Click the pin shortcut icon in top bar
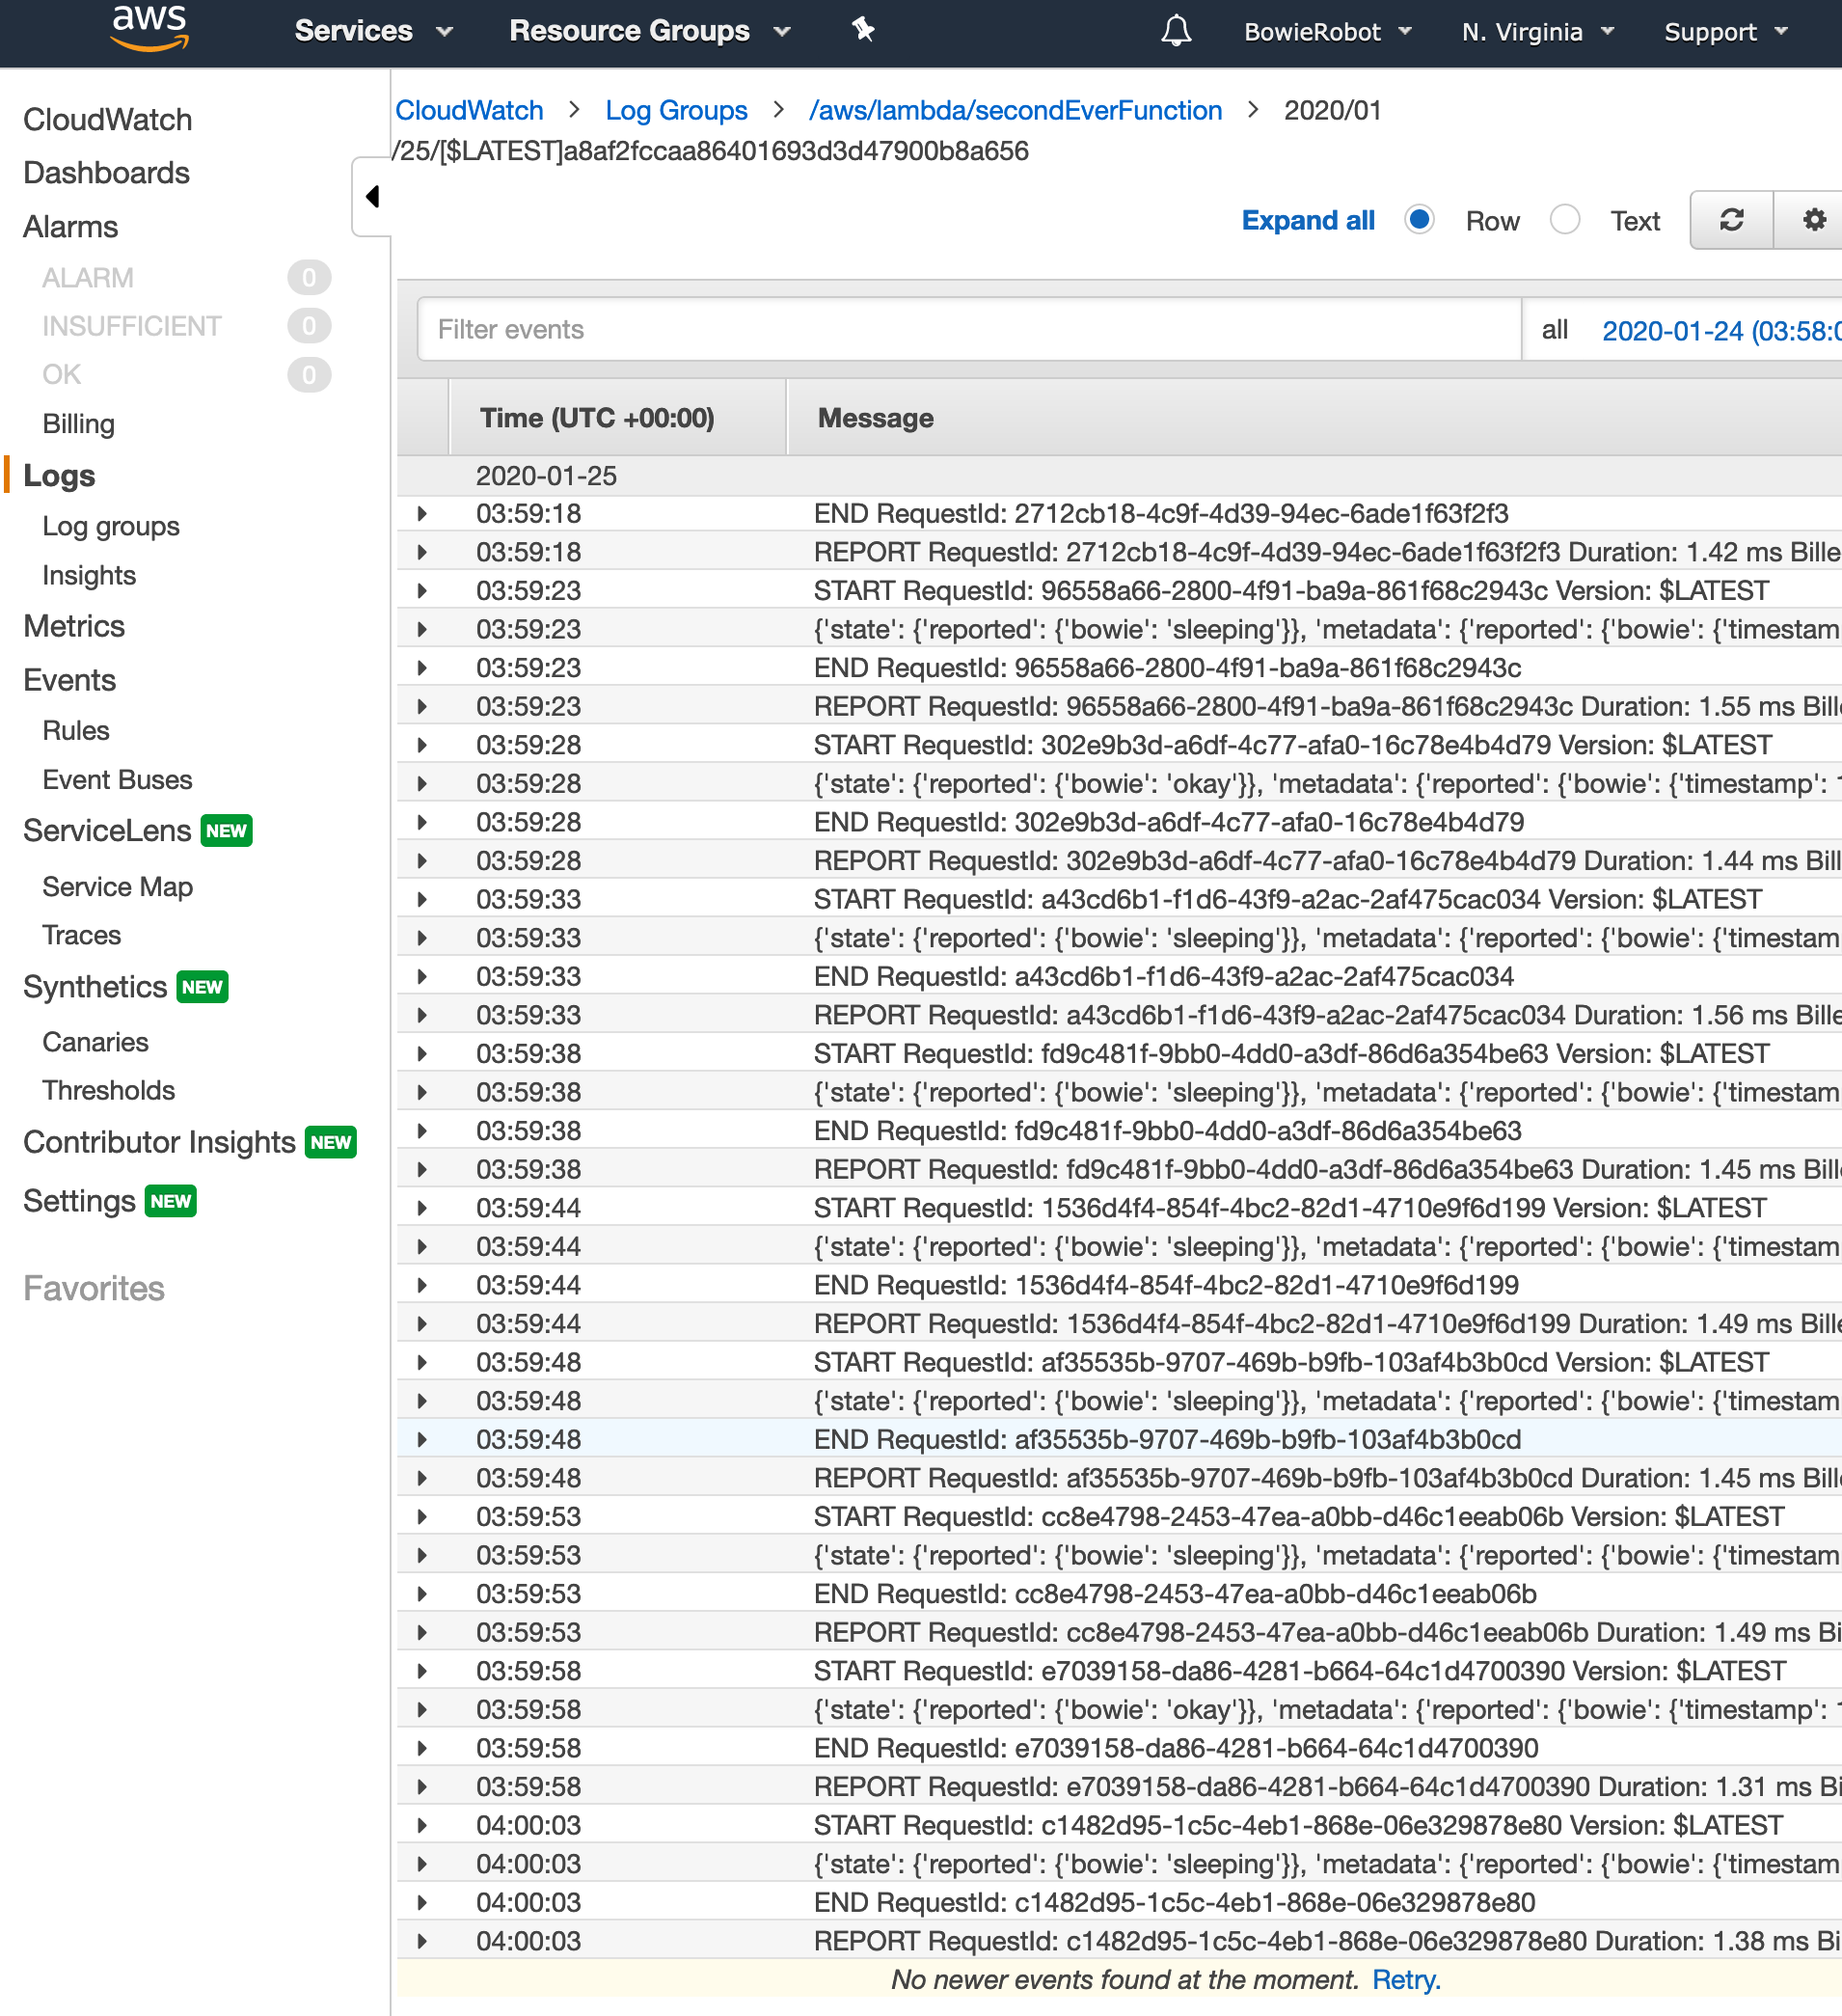This screenshot has height=2016, width=1842. (863, 30)
